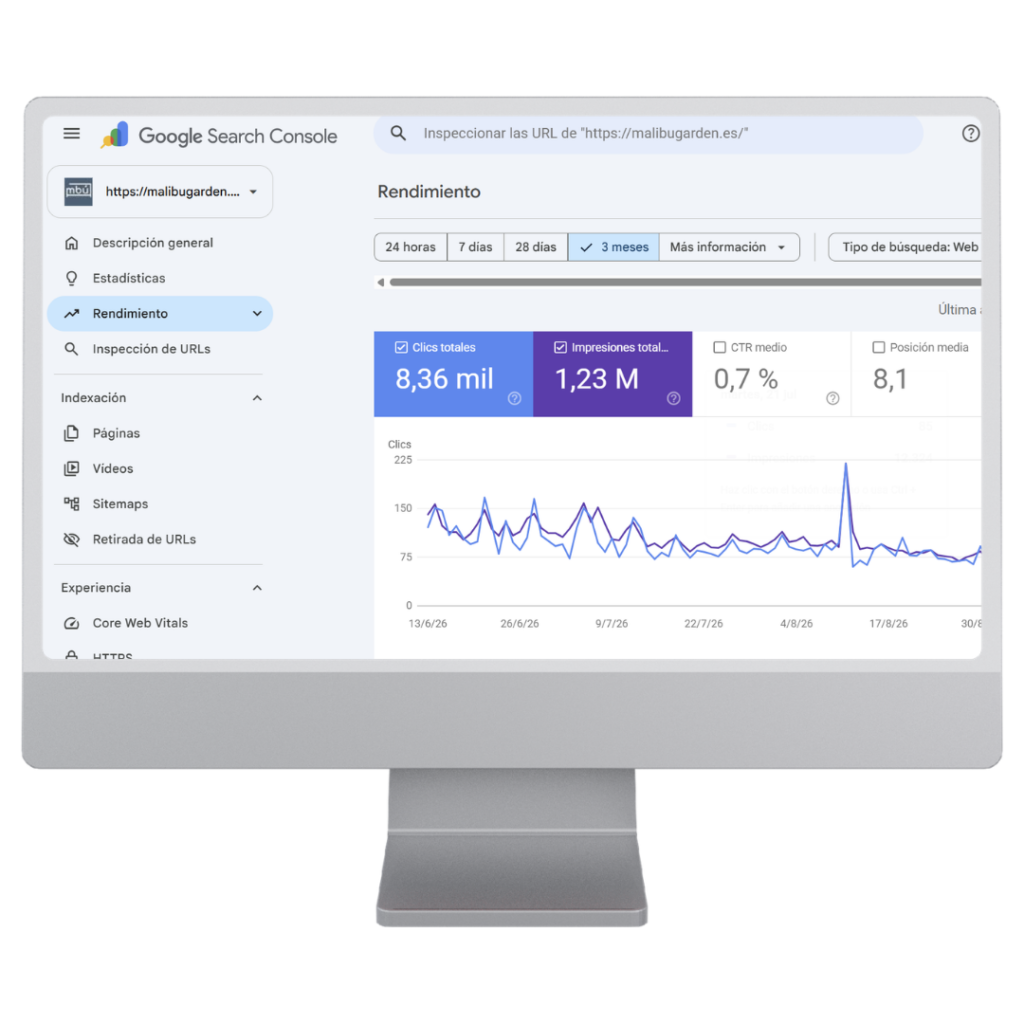Screen dimensions: 1024x1024
Task: Click the help icon on Clics totales card
Action: tap(515, 398)
